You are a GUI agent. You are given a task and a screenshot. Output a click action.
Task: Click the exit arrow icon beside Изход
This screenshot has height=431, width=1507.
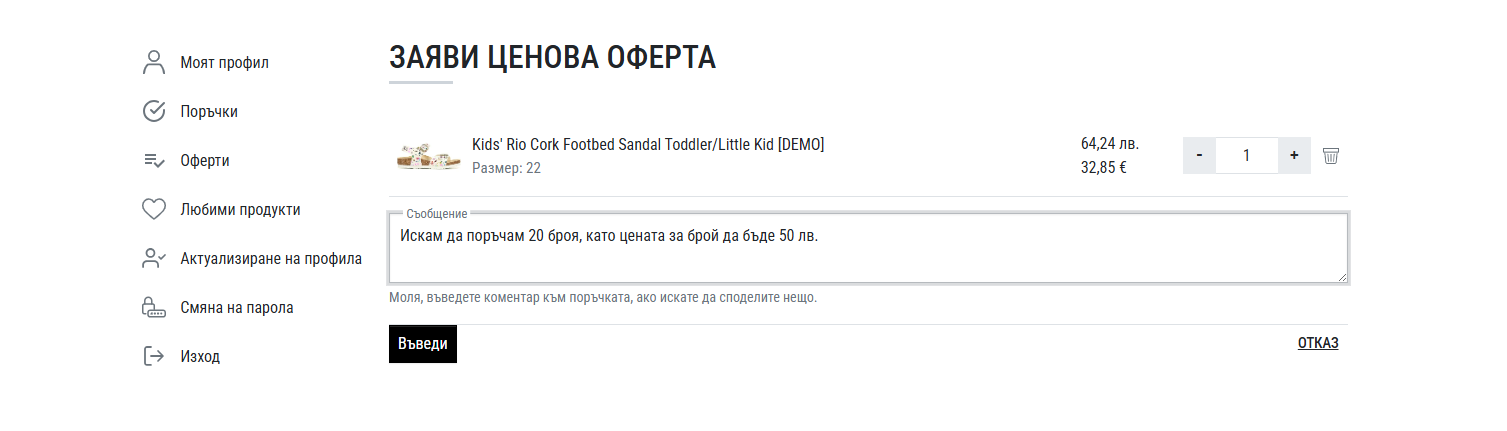(x=153, y=356)
